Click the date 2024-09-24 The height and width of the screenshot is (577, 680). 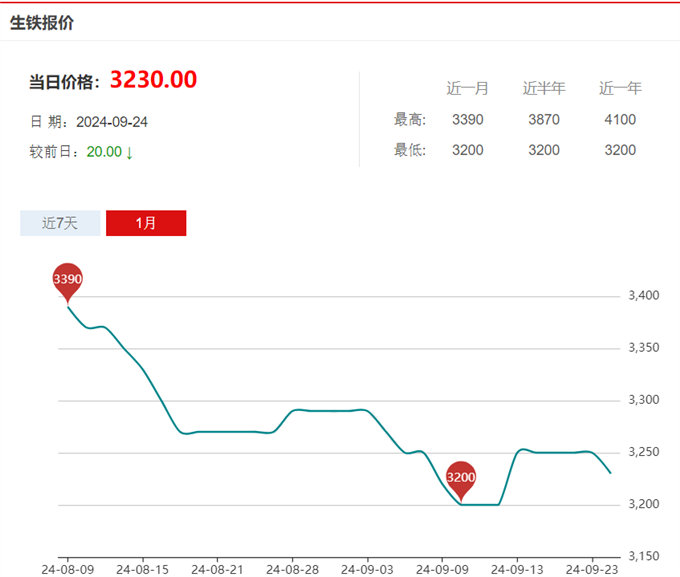click(x=112, y=122)
